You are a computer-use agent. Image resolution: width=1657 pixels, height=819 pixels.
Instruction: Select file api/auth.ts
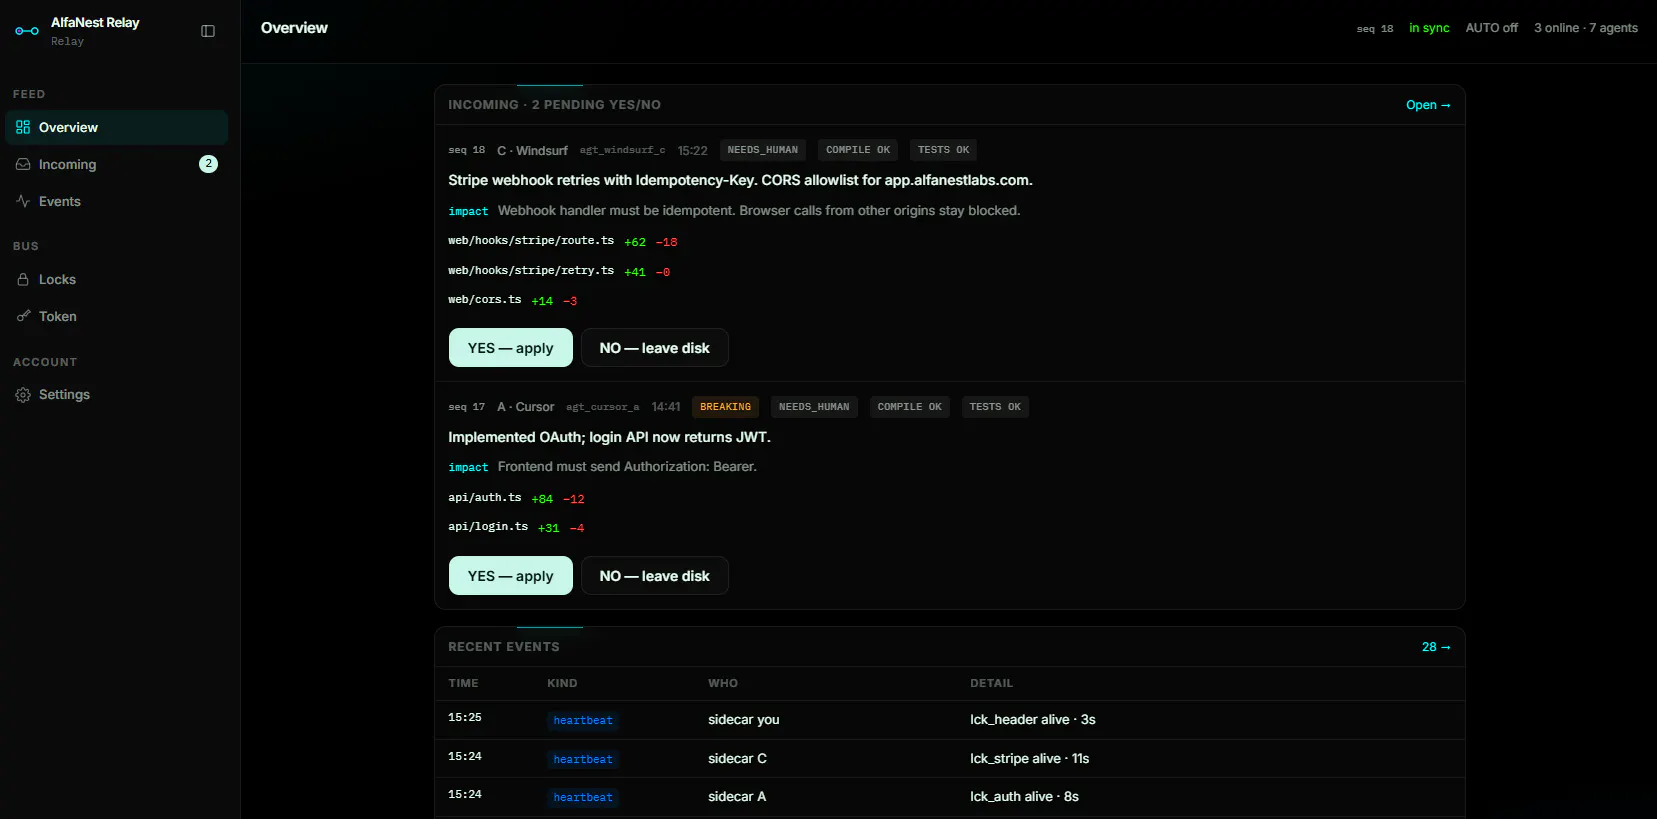click(485, 498)
